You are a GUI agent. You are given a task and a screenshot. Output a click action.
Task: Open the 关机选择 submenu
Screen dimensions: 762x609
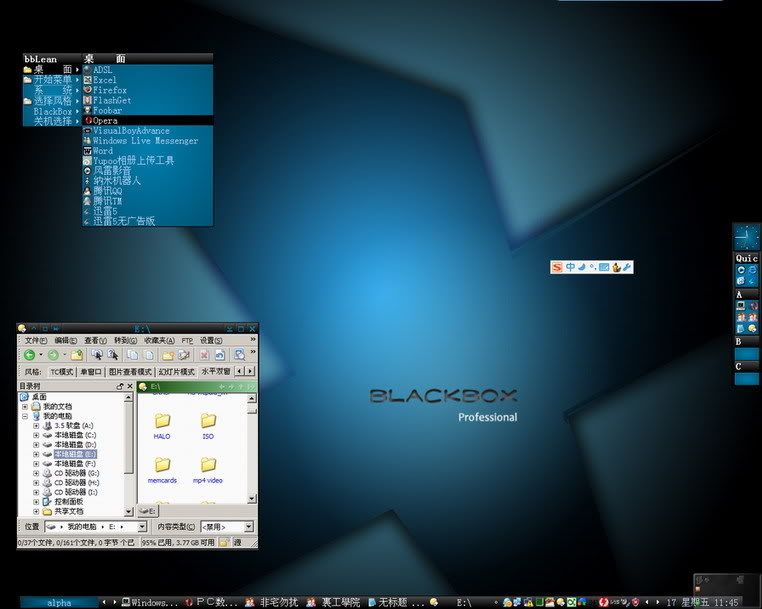click(52, 121)
